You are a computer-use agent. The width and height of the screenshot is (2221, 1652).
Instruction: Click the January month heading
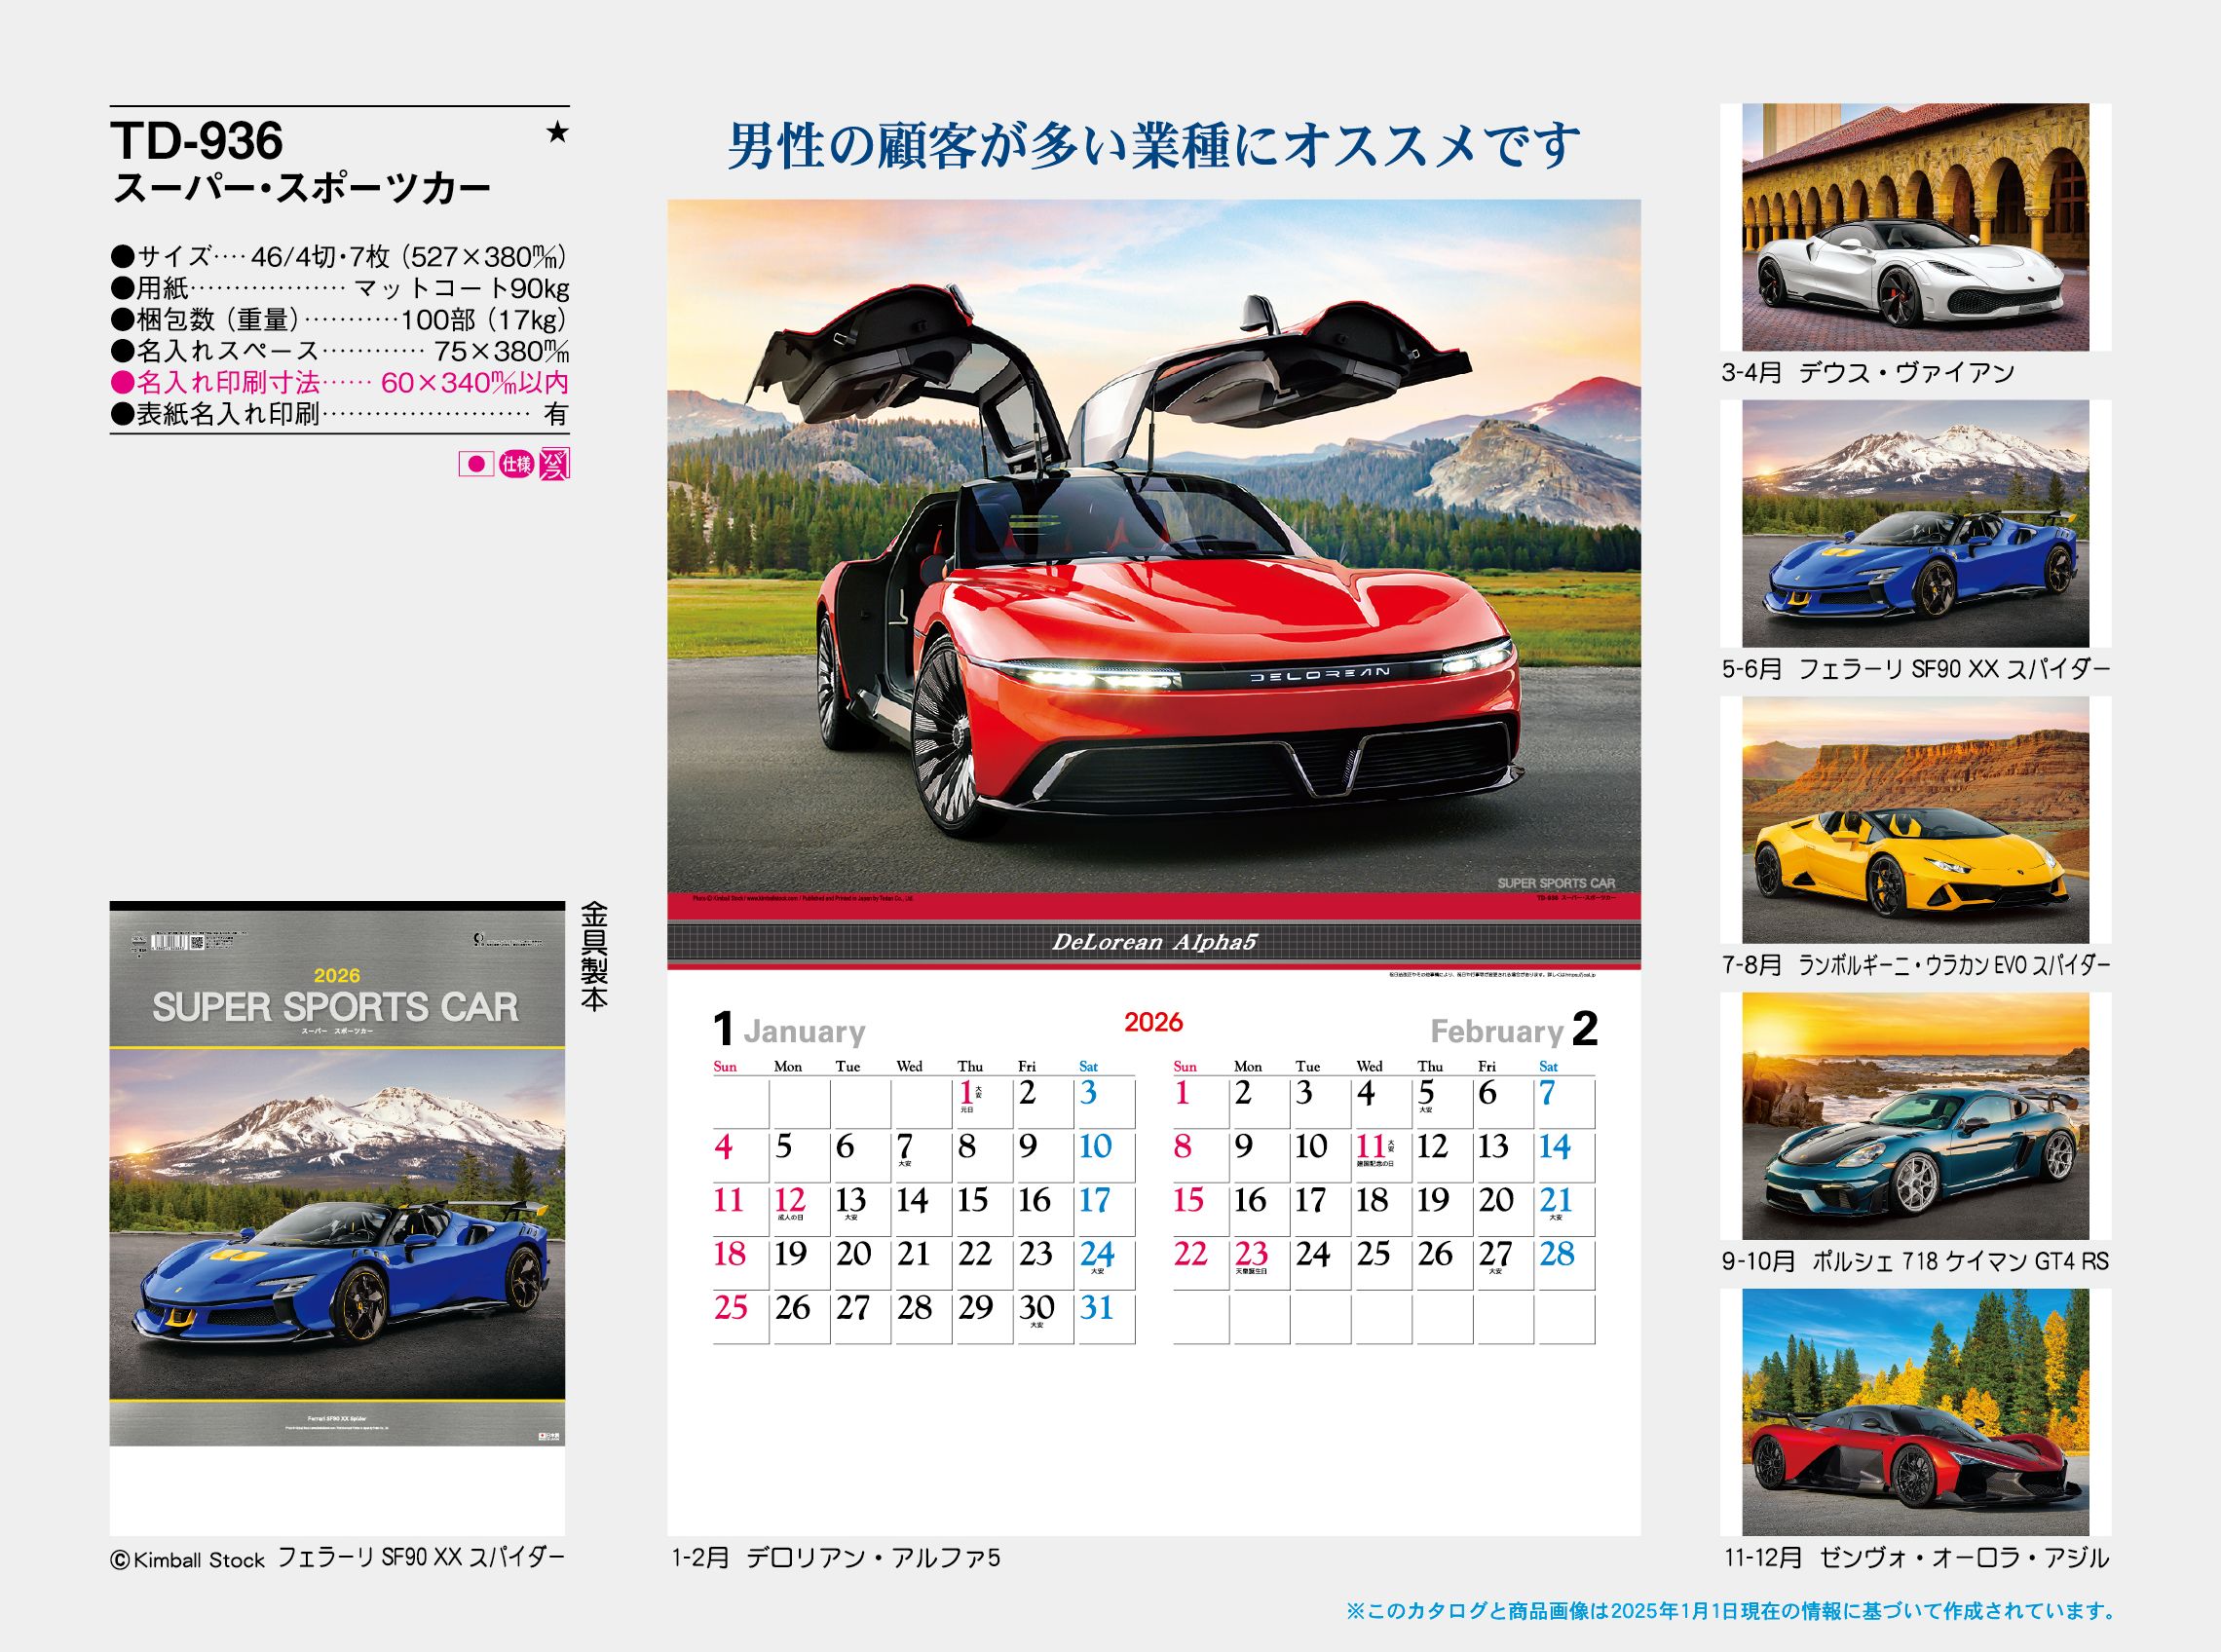(x=803, y=1031)
